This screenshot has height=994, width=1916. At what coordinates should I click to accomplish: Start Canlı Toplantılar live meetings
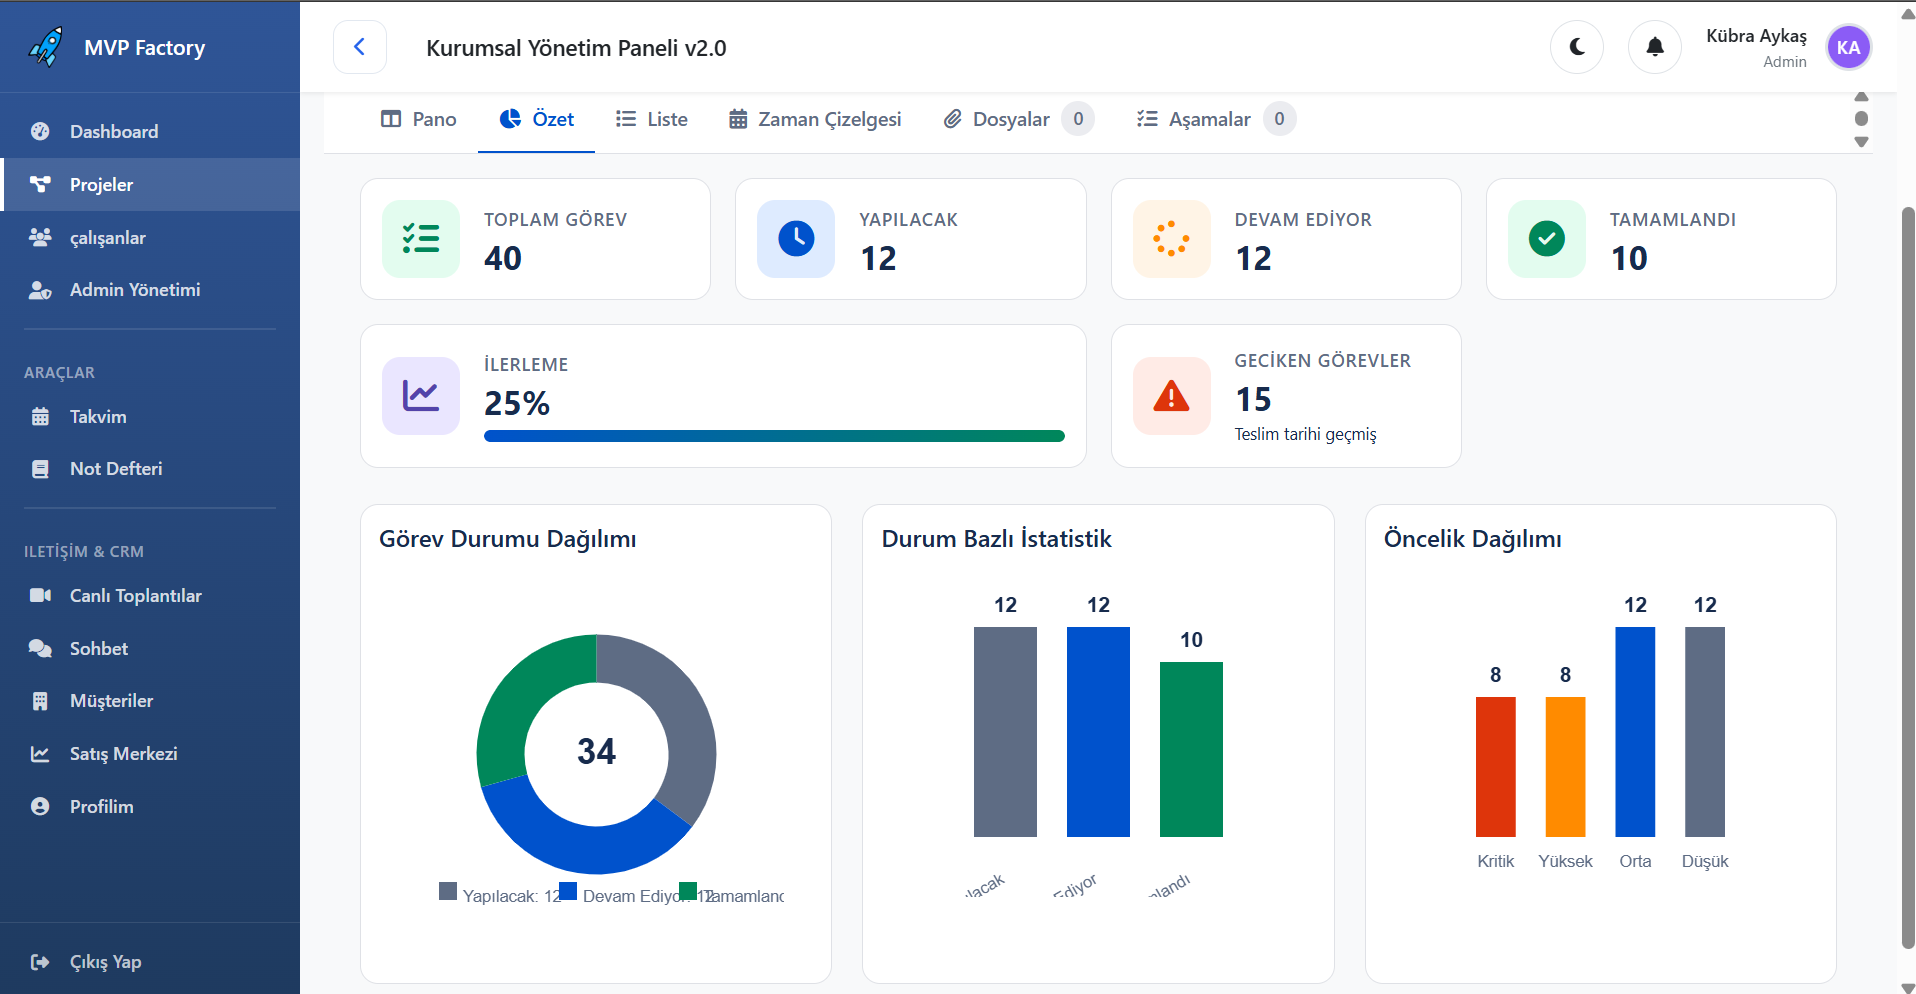135,595
